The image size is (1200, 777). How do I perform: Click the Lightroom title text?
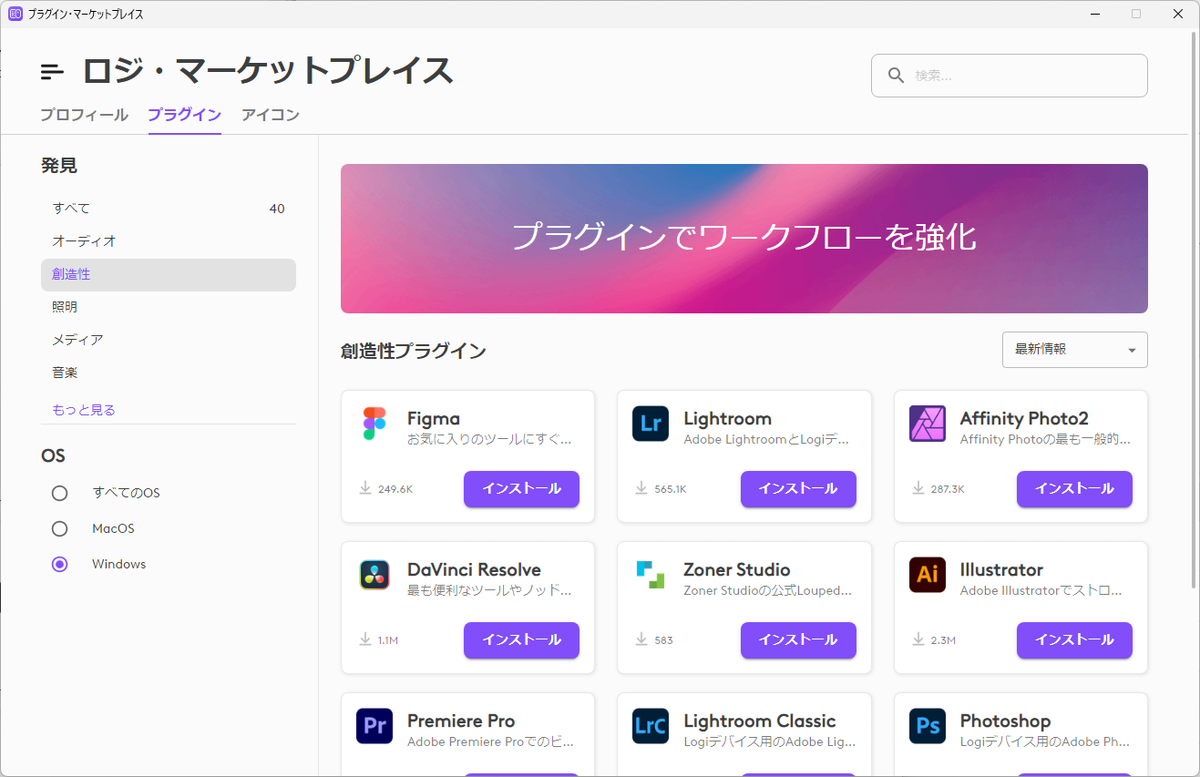[x=728, y=419]
